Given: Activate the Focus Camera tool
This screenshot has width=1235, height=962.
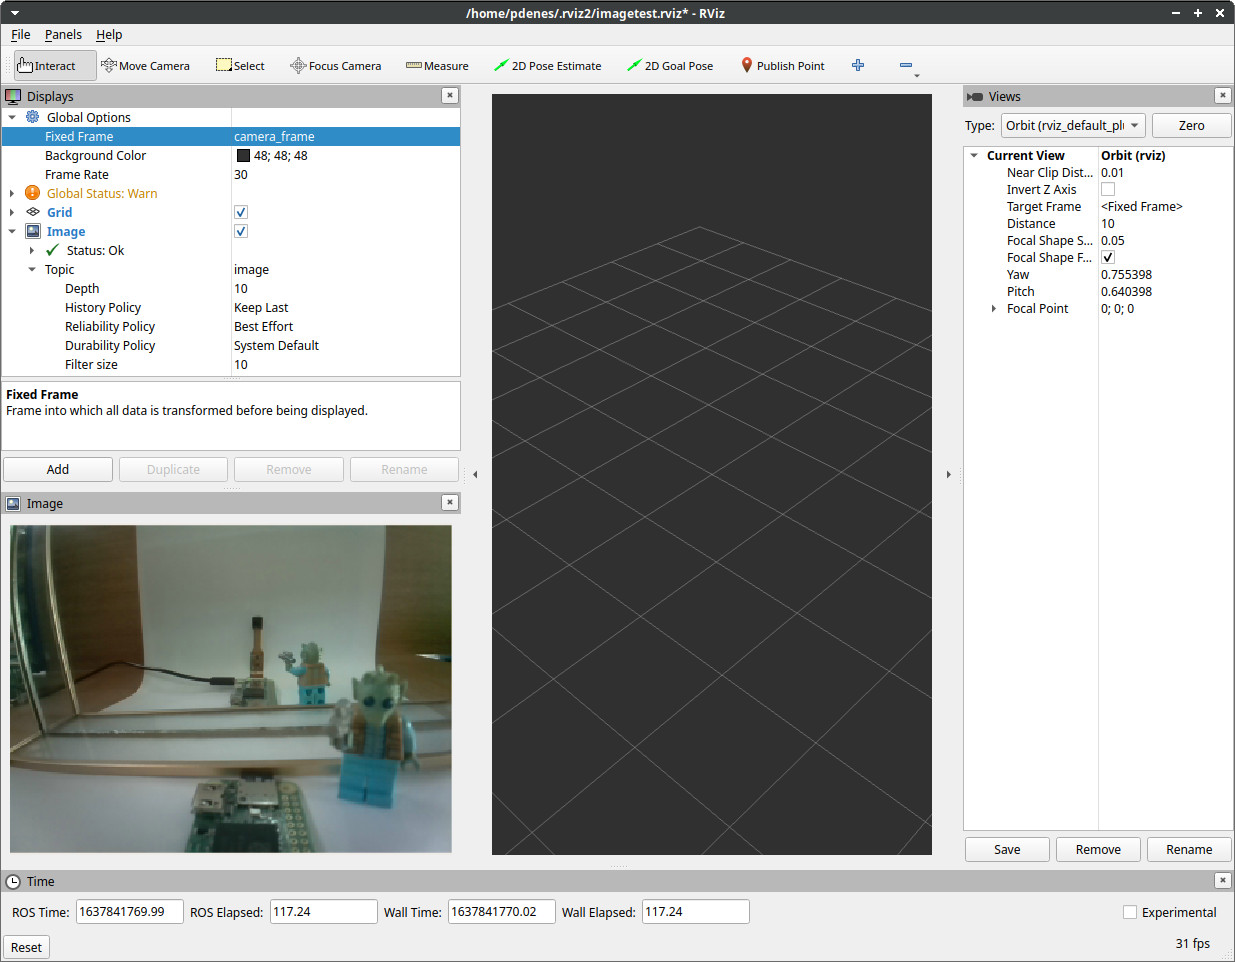Looking at the screenshot, I should point(336,65).
